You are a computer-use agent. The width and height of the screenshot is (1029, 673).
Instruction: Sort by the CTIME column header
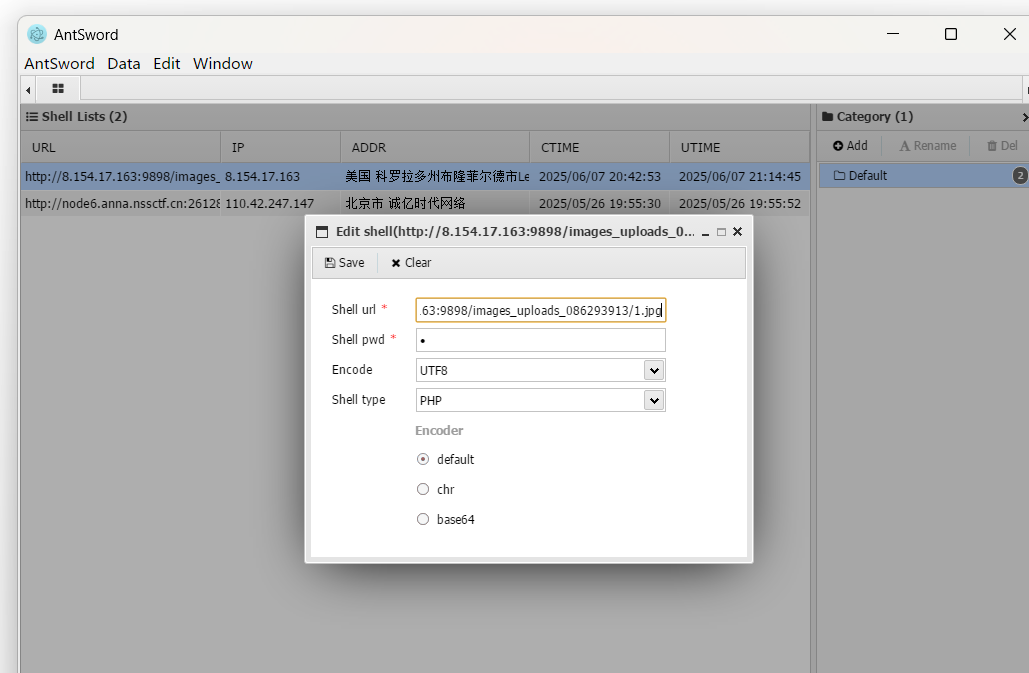tap(600, 148)
